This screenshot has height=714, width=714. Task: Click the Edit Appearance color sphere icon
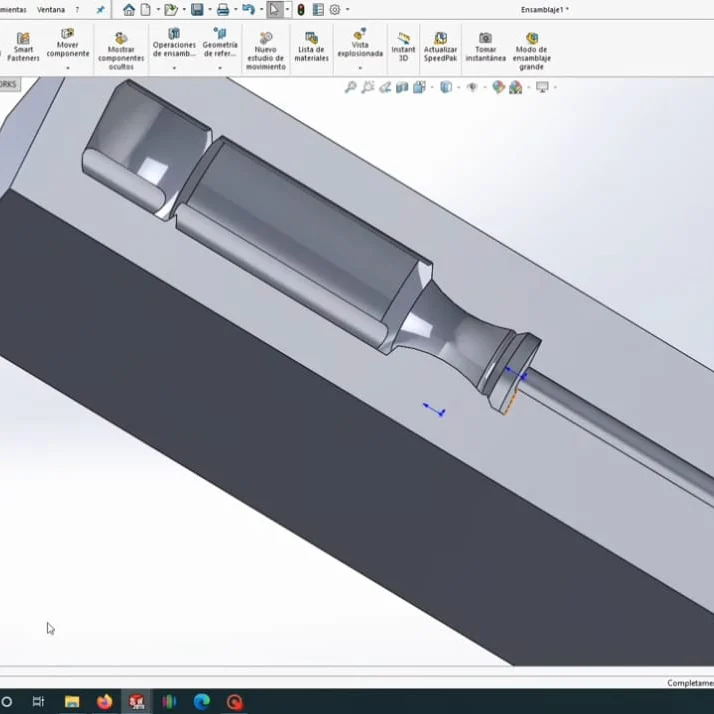(x=498, y=88)
